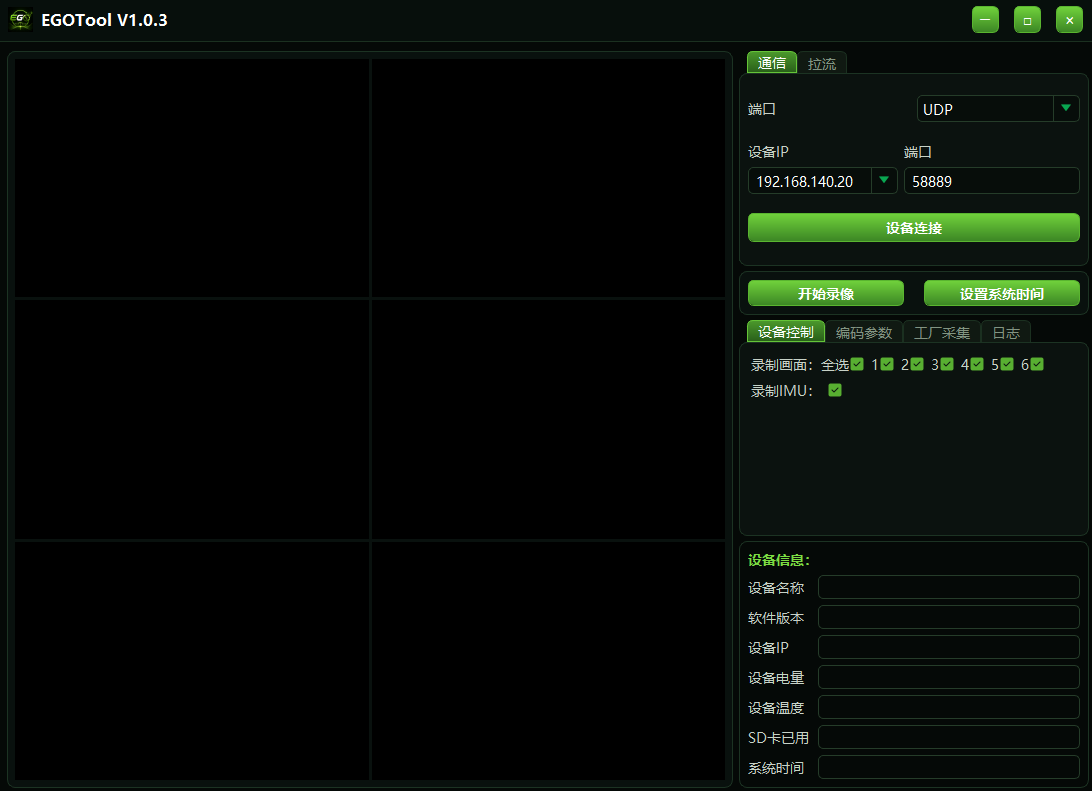1092x791 pixels.
Task: Select the middle-right video pane
Action: click(x=548, y=419)
